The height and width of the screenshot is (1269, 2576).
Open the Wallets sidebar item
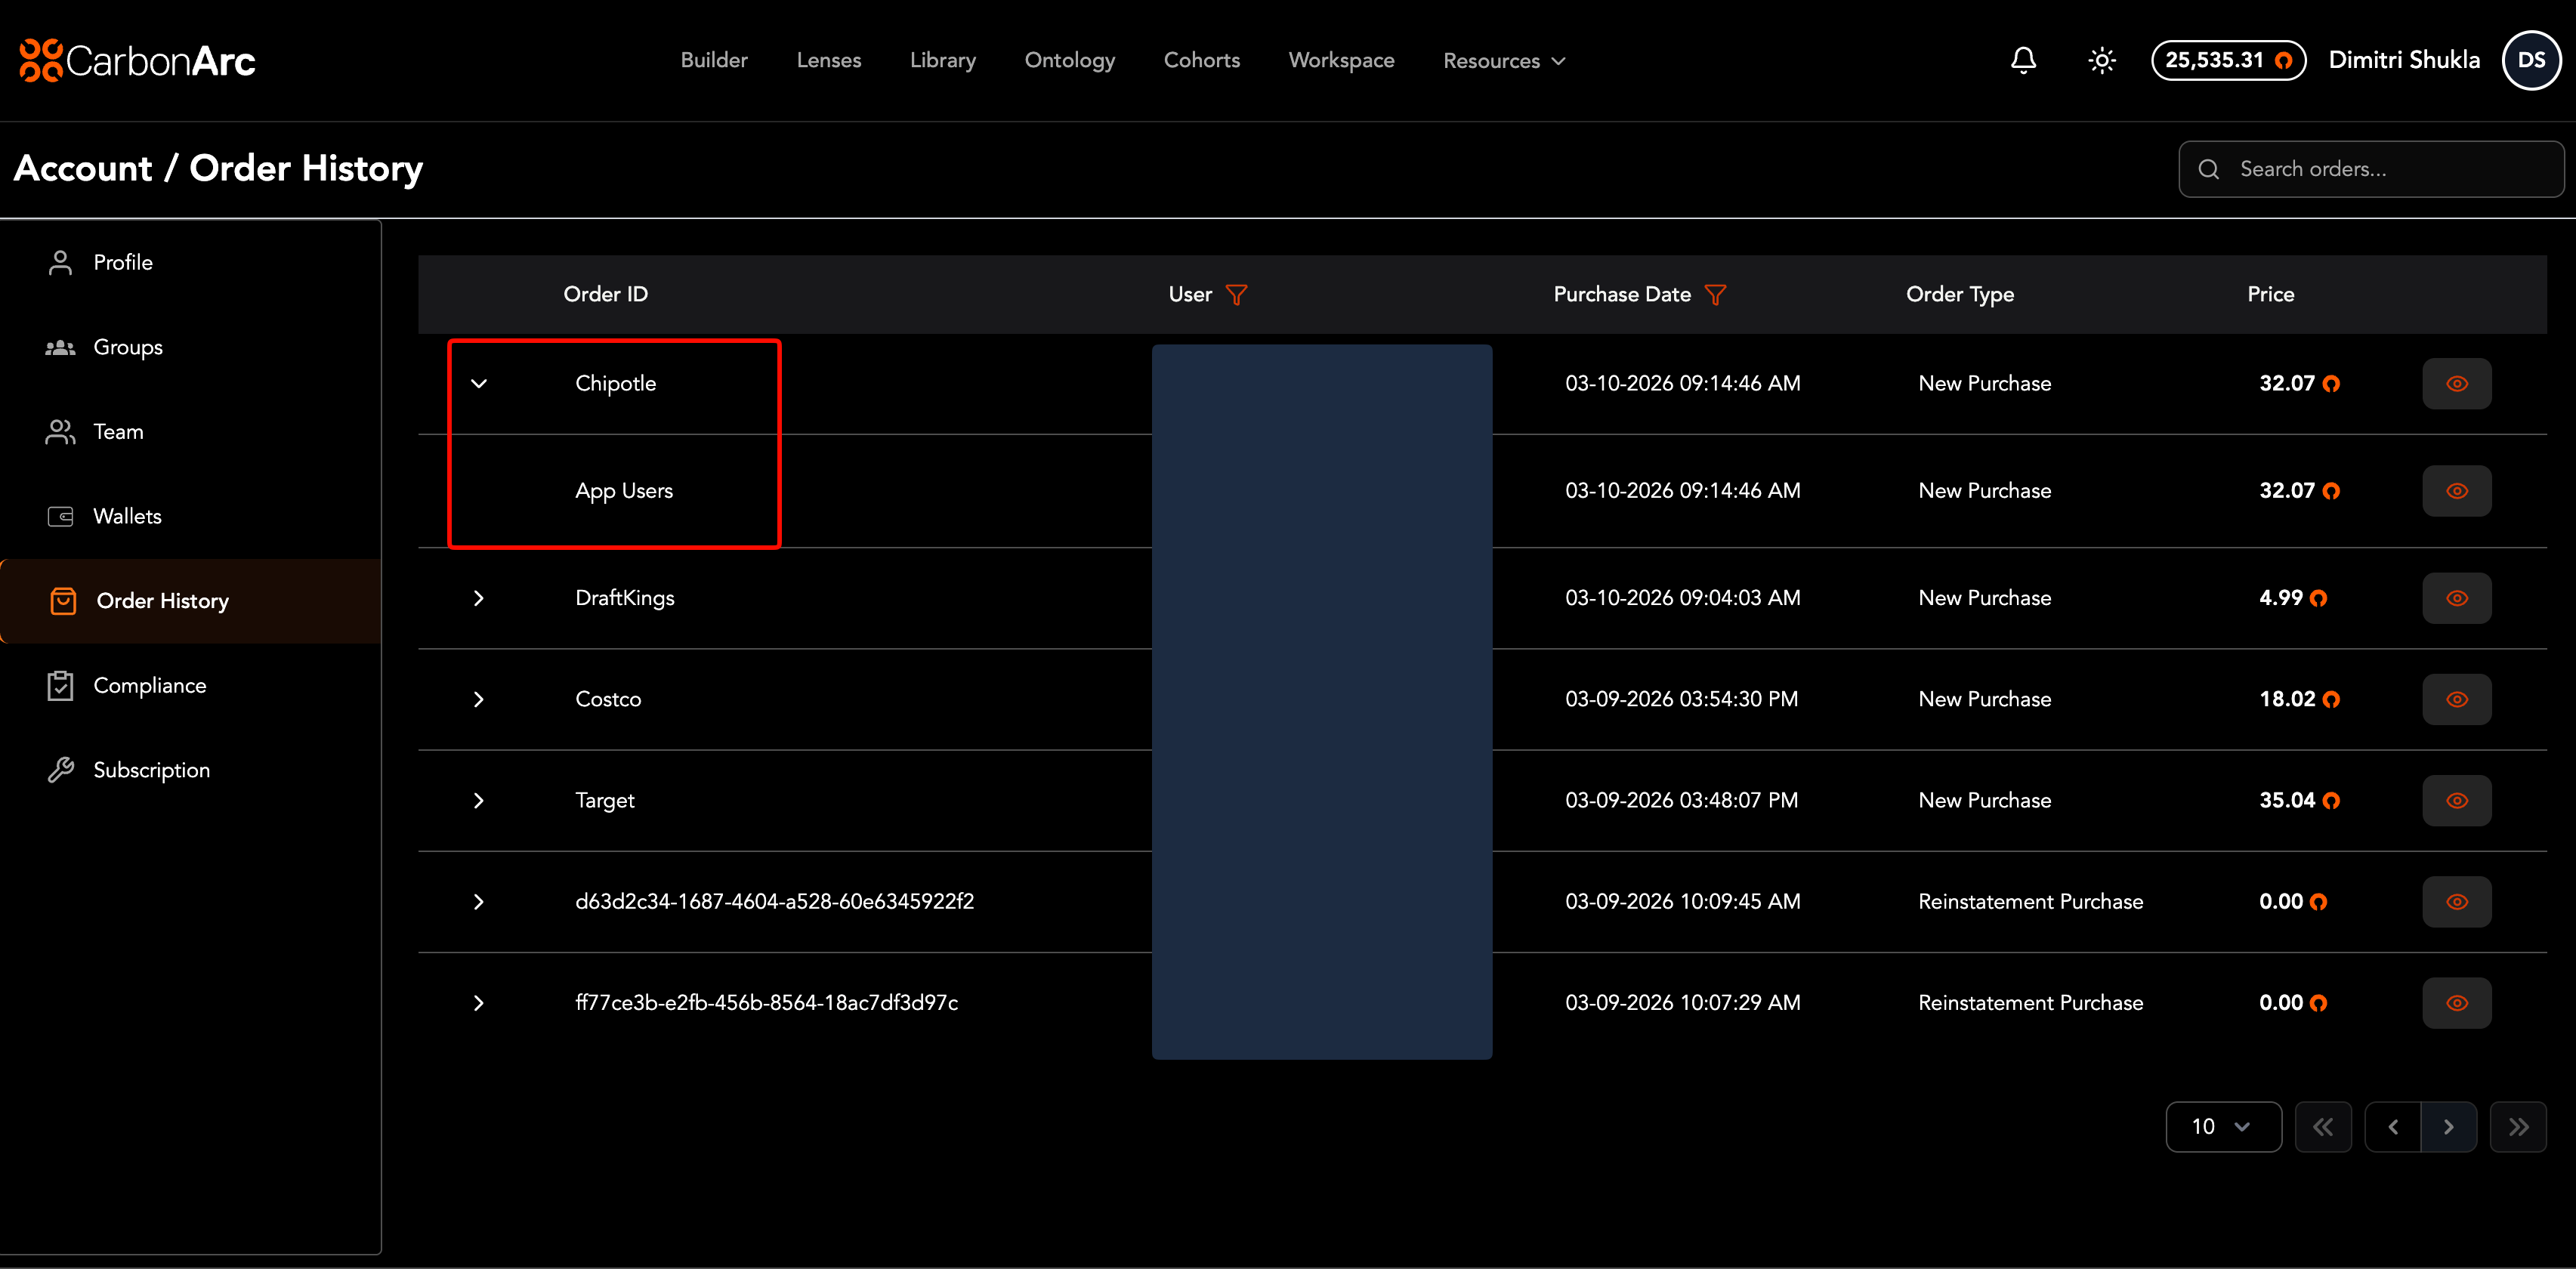point(127,516)
